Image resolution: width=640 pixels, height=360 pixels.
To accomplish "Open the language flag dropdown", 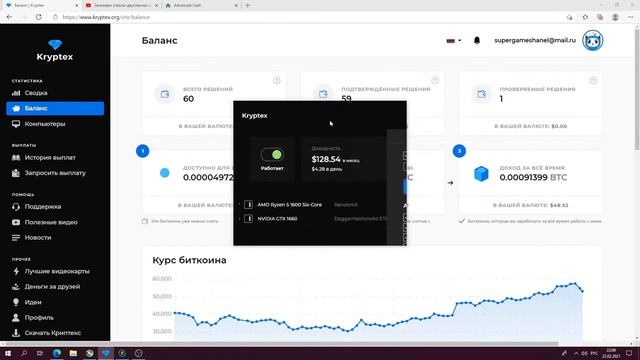I will click(453, 40).
